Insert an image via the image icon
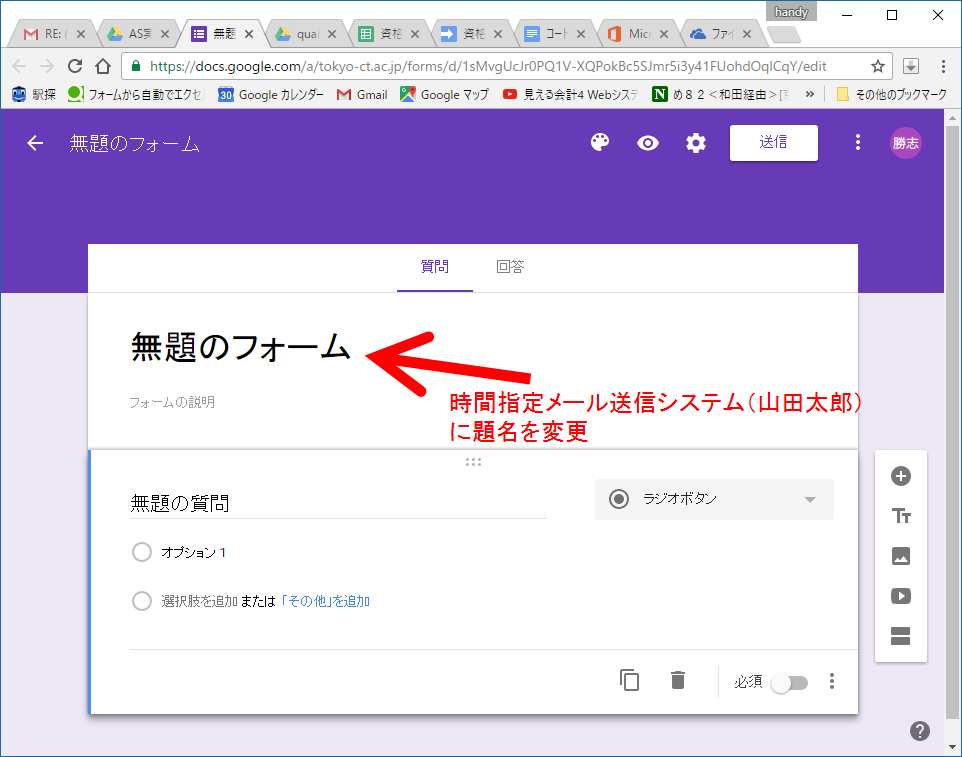Screen dimensions: 962x757 click(900, 556)
